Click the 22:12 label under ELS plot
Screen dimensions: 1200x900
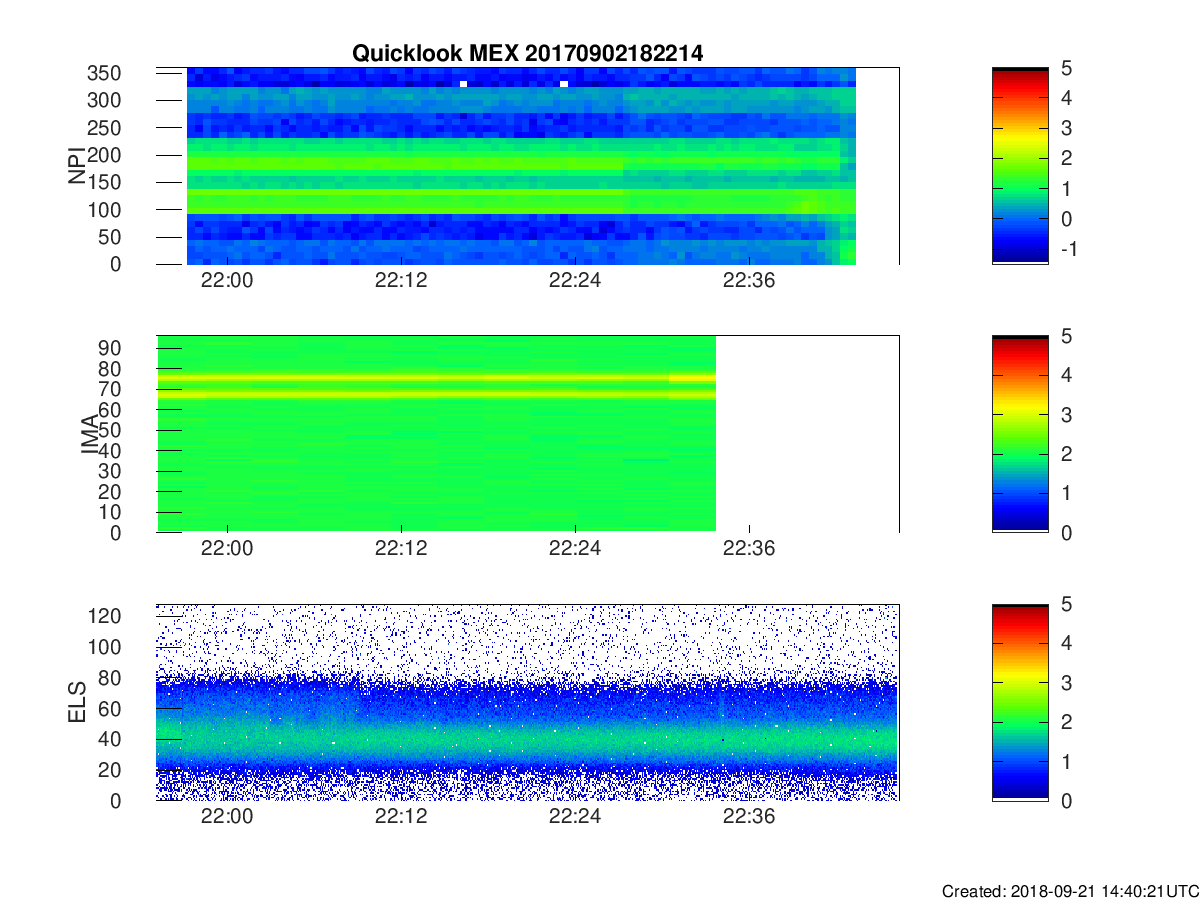(x=401, y=817)
